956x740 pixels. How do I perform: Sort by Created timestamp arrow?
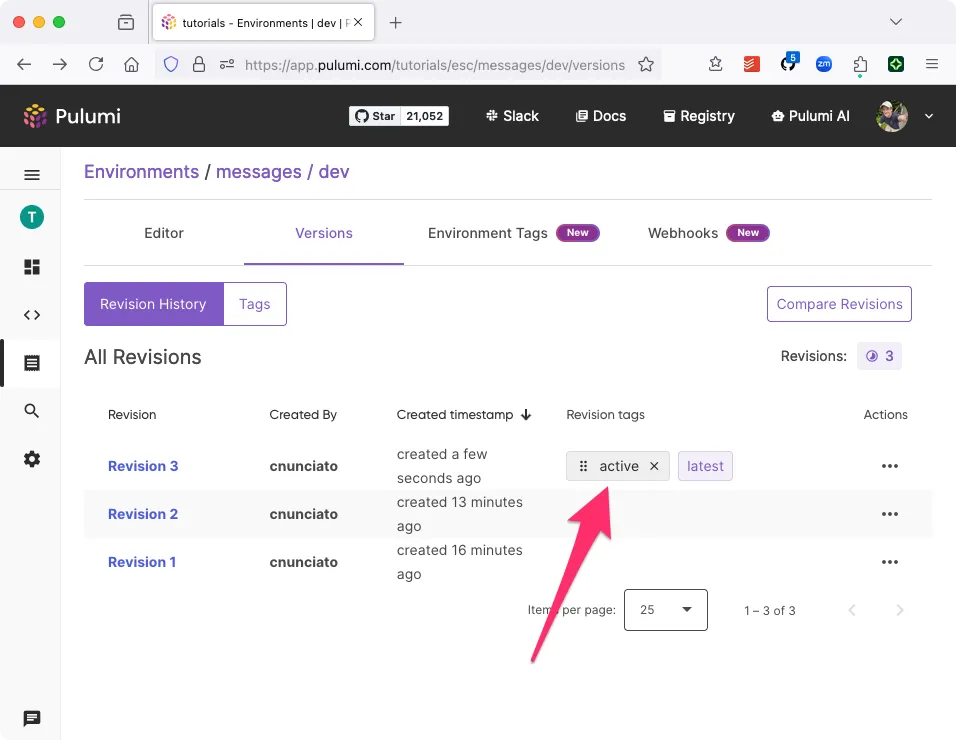click(526, 414)
